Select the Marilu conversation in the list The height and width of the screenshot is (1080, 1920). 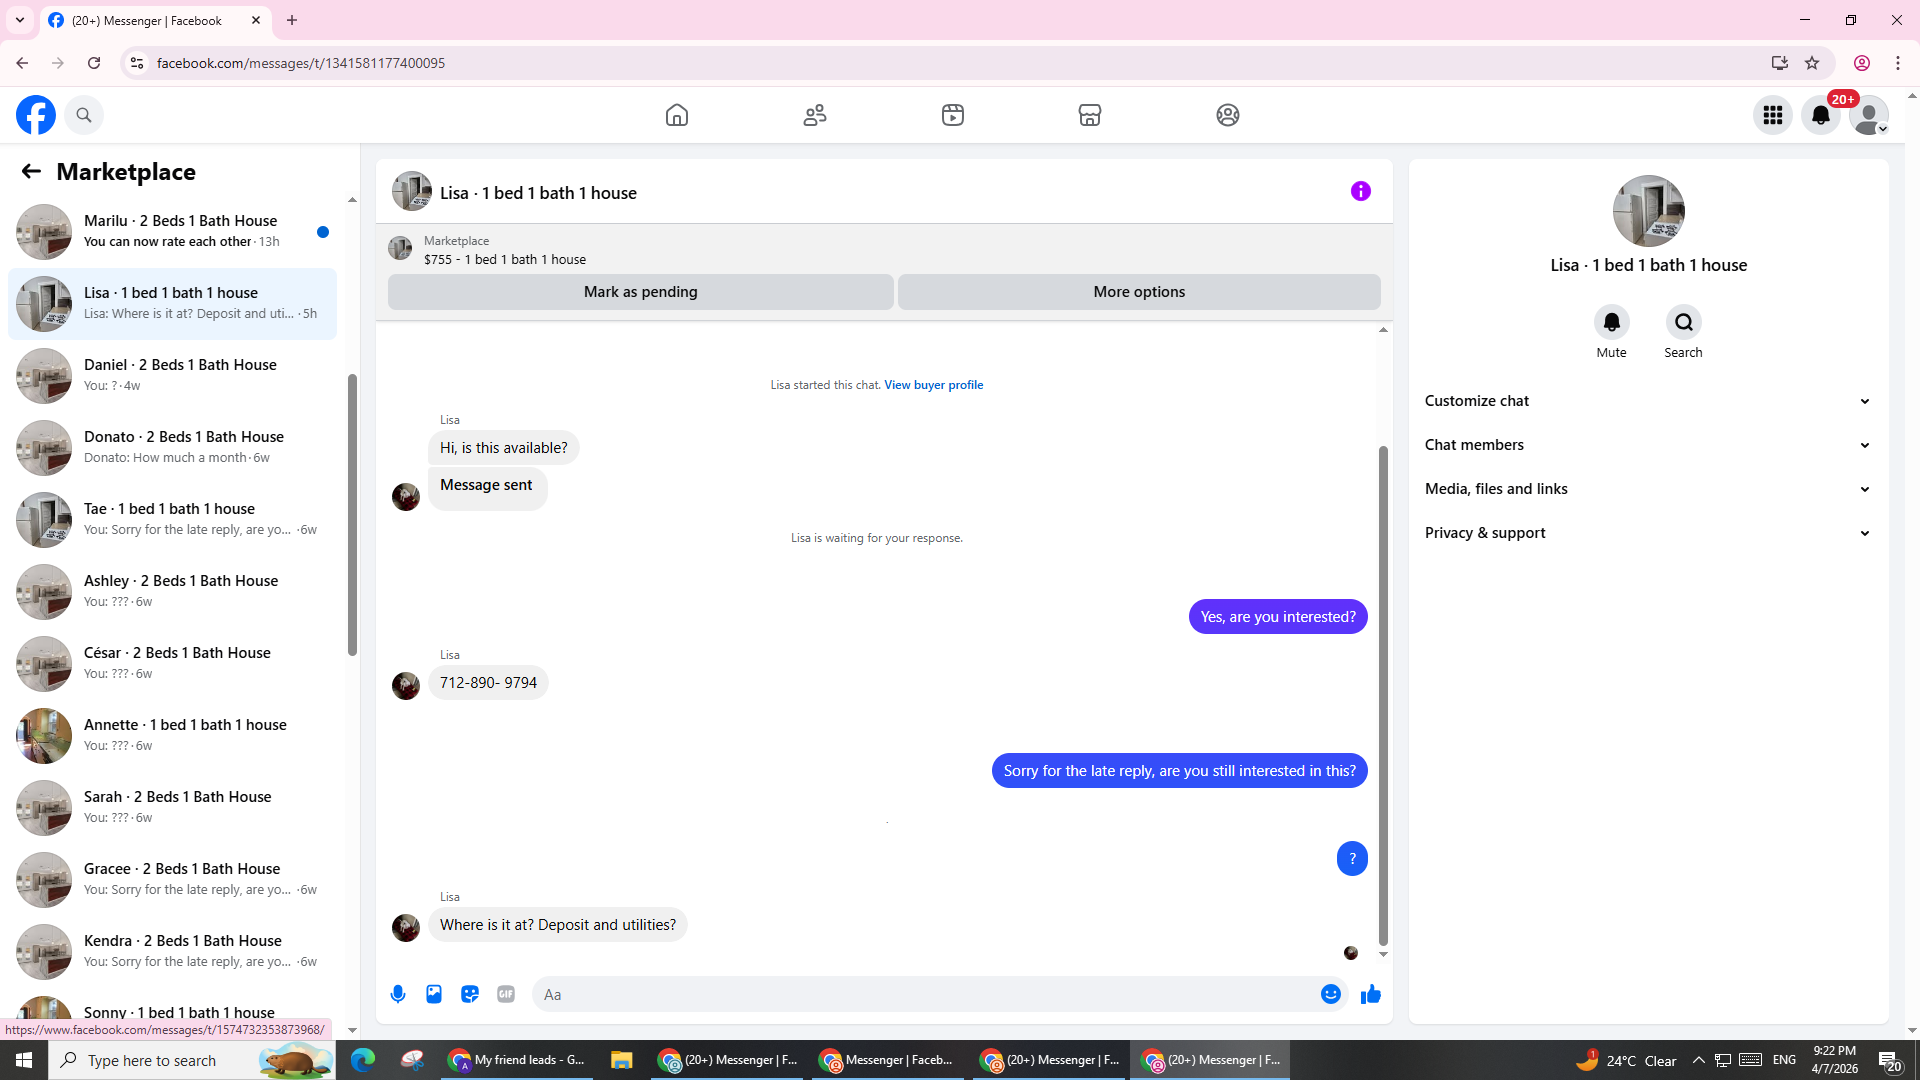173,231
